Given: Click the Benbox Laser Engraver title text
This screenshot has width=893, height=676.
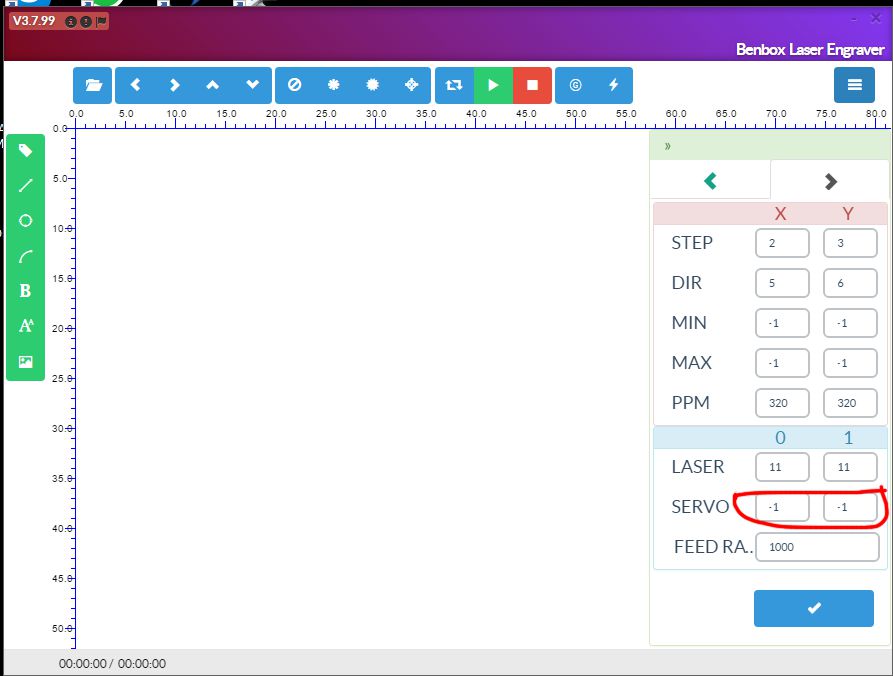Looking at the screenshot, I should click(x=810, y=50).
